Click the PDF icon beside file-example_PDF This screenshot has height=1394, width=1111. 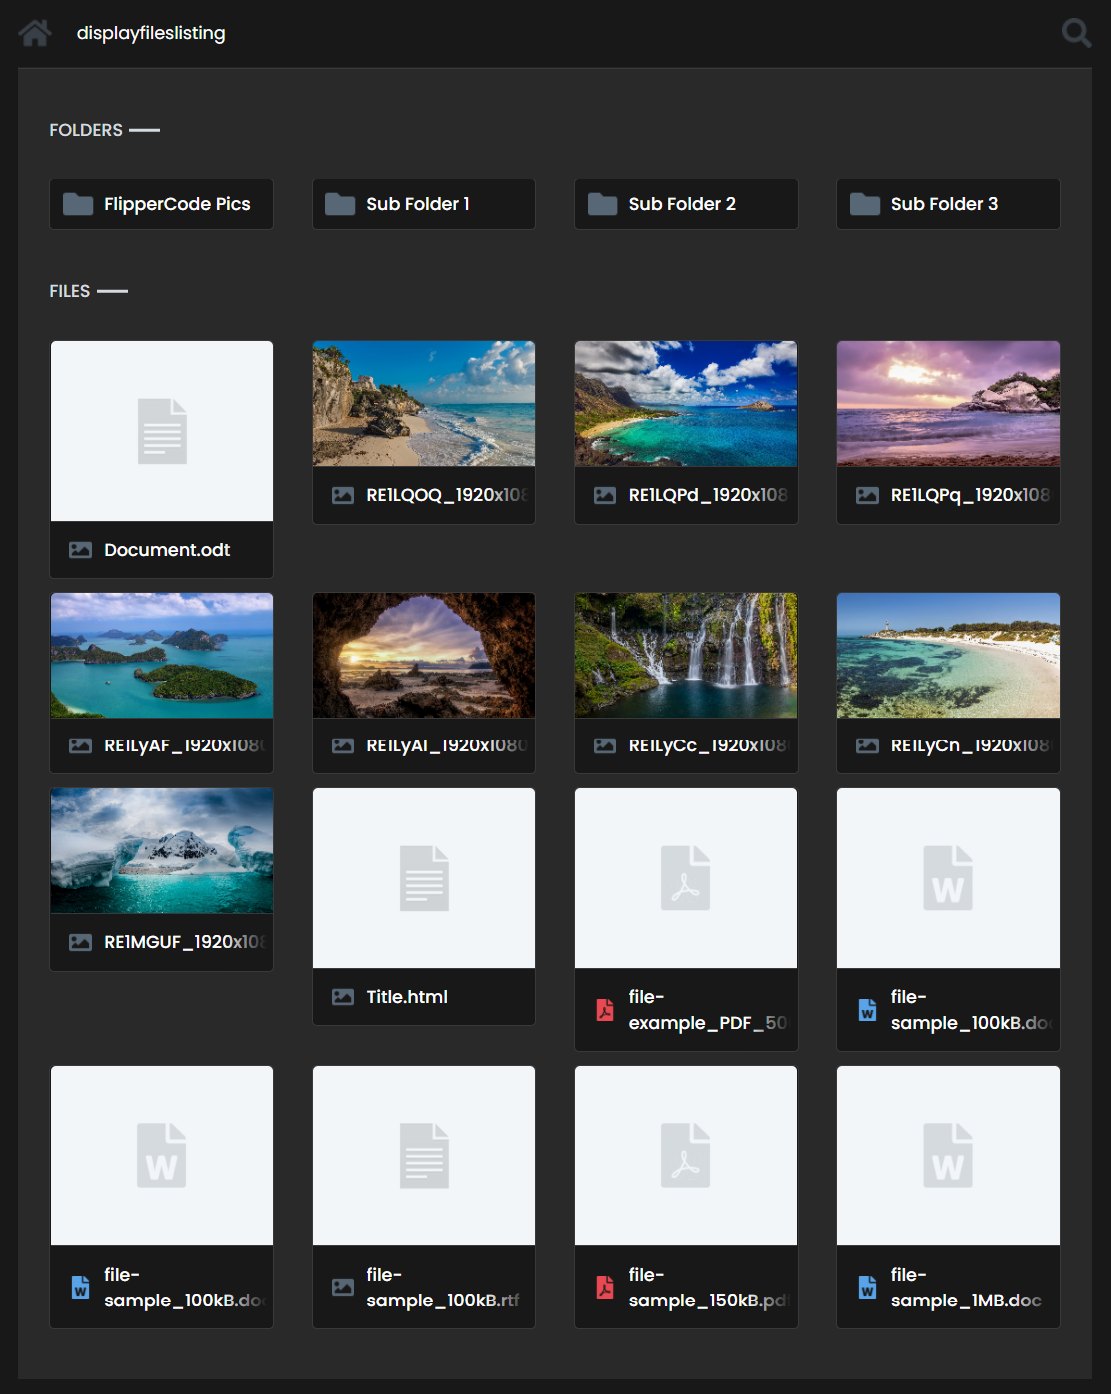click(x=605, y=1010)
